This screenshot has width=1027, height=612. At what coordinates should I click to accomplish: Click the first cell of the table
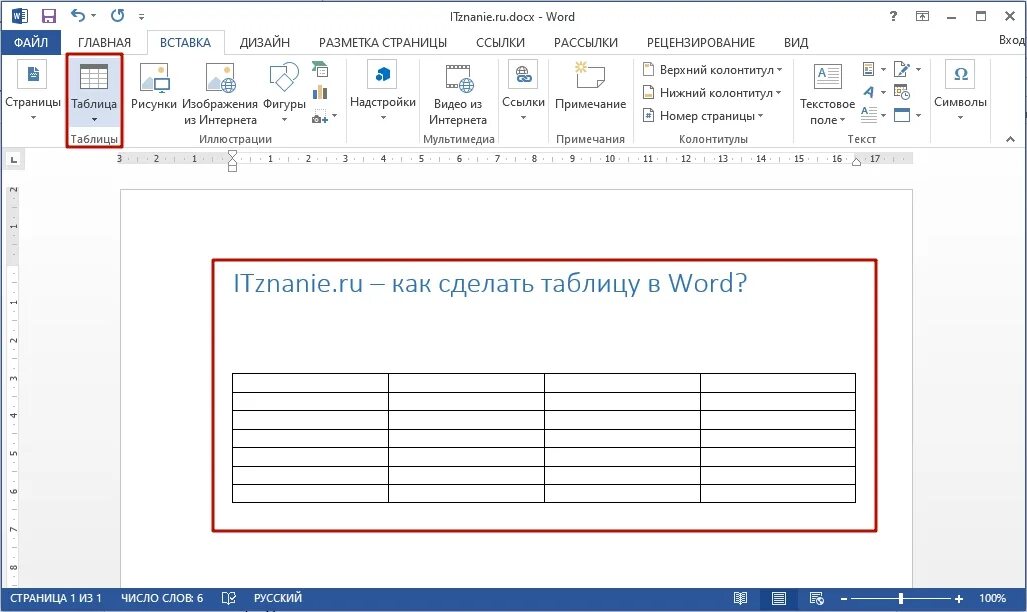[x=310, y=383]
